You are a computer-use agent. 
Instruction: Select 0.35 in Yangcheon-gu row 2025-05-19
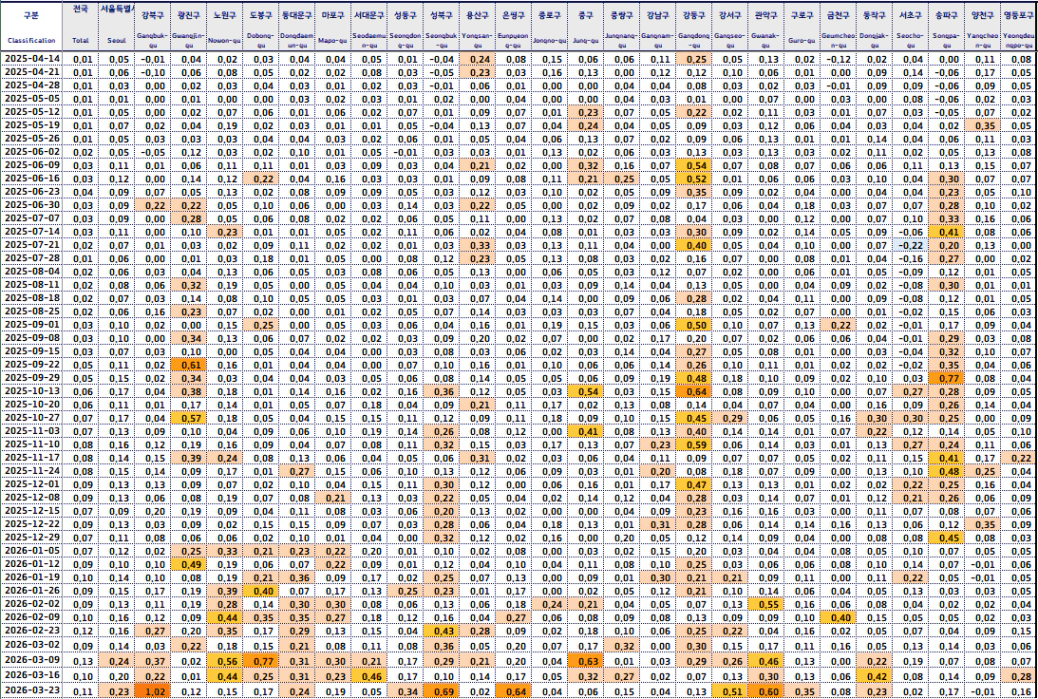click(x=981, y=125)
